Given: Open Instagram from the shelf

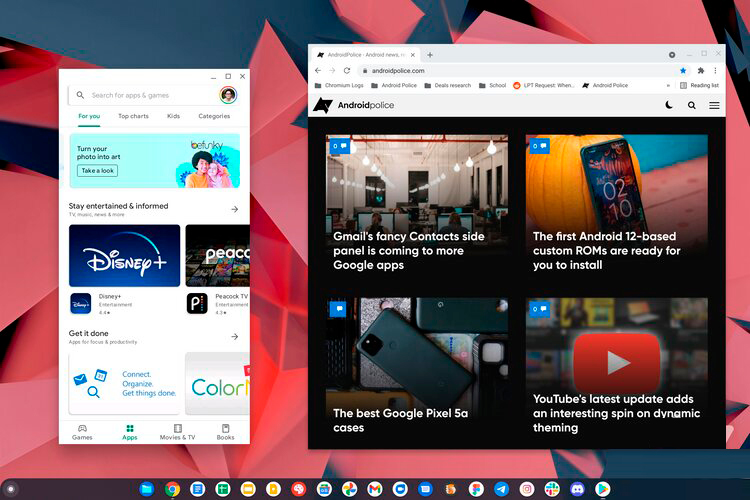Looking at the screenshot, I should 527,489.
